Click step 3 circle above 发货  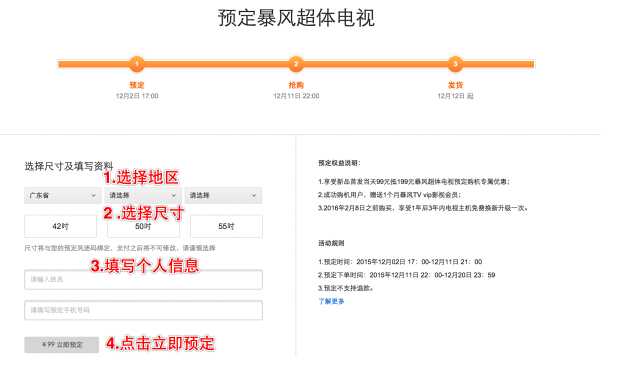pyautogui.click(x=456, y=64)
